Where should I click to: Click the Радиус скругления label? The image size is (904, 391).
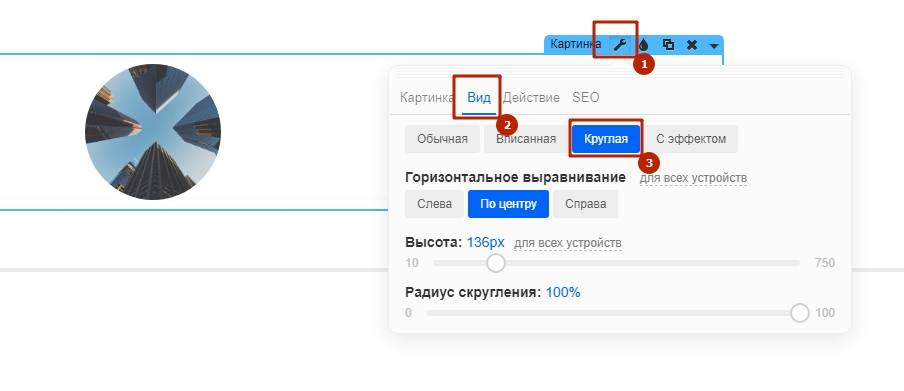pyautogui.click(x=473, y=292)
